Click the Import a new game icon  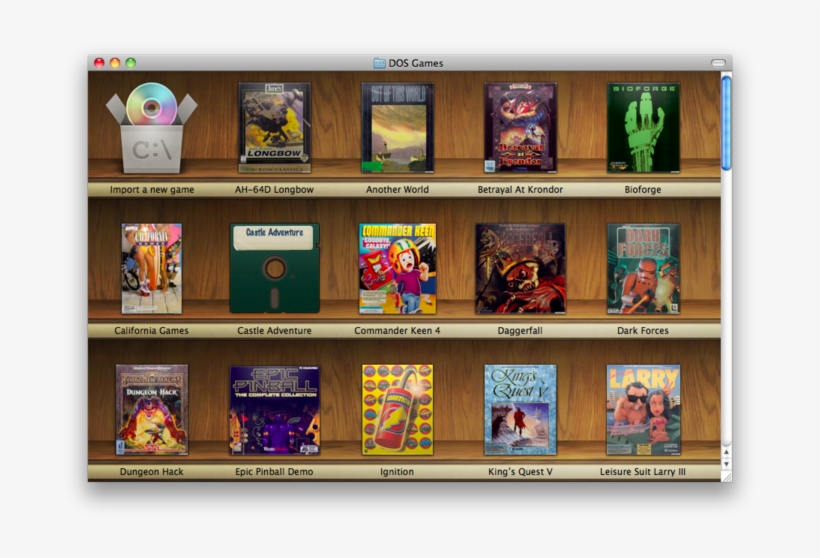(152, 128)
